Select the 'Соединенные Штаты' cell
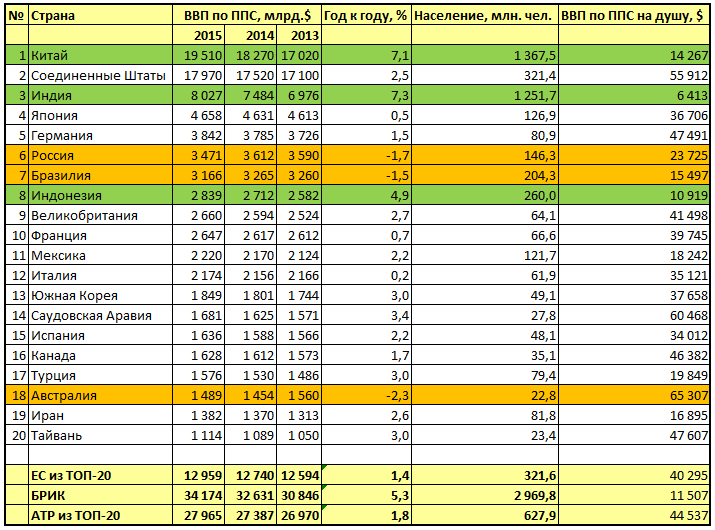This screenshot has height=530, width=715. pos(100,75)
